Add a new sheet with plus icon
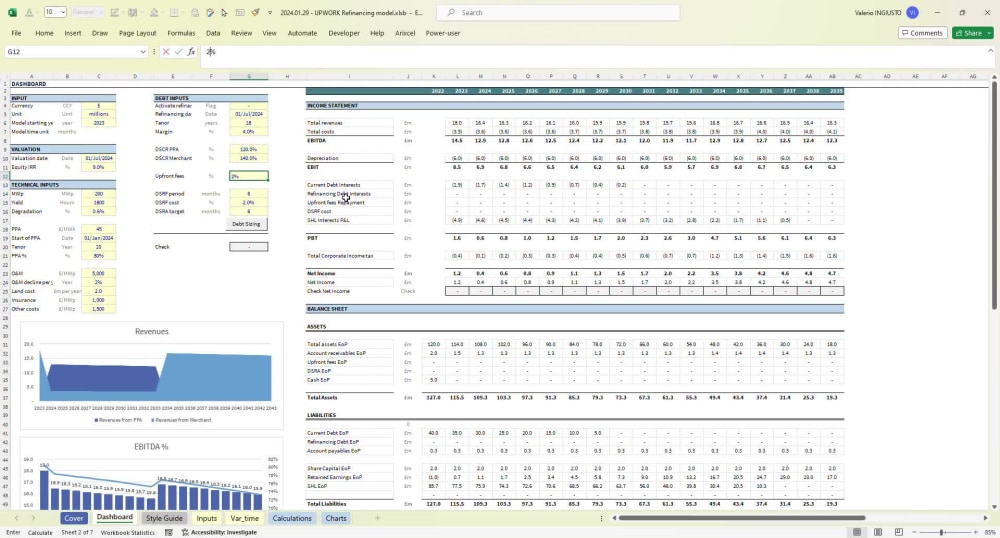Image resolution: width=1000 pixels, height=538 pixels. coord(377,518)
